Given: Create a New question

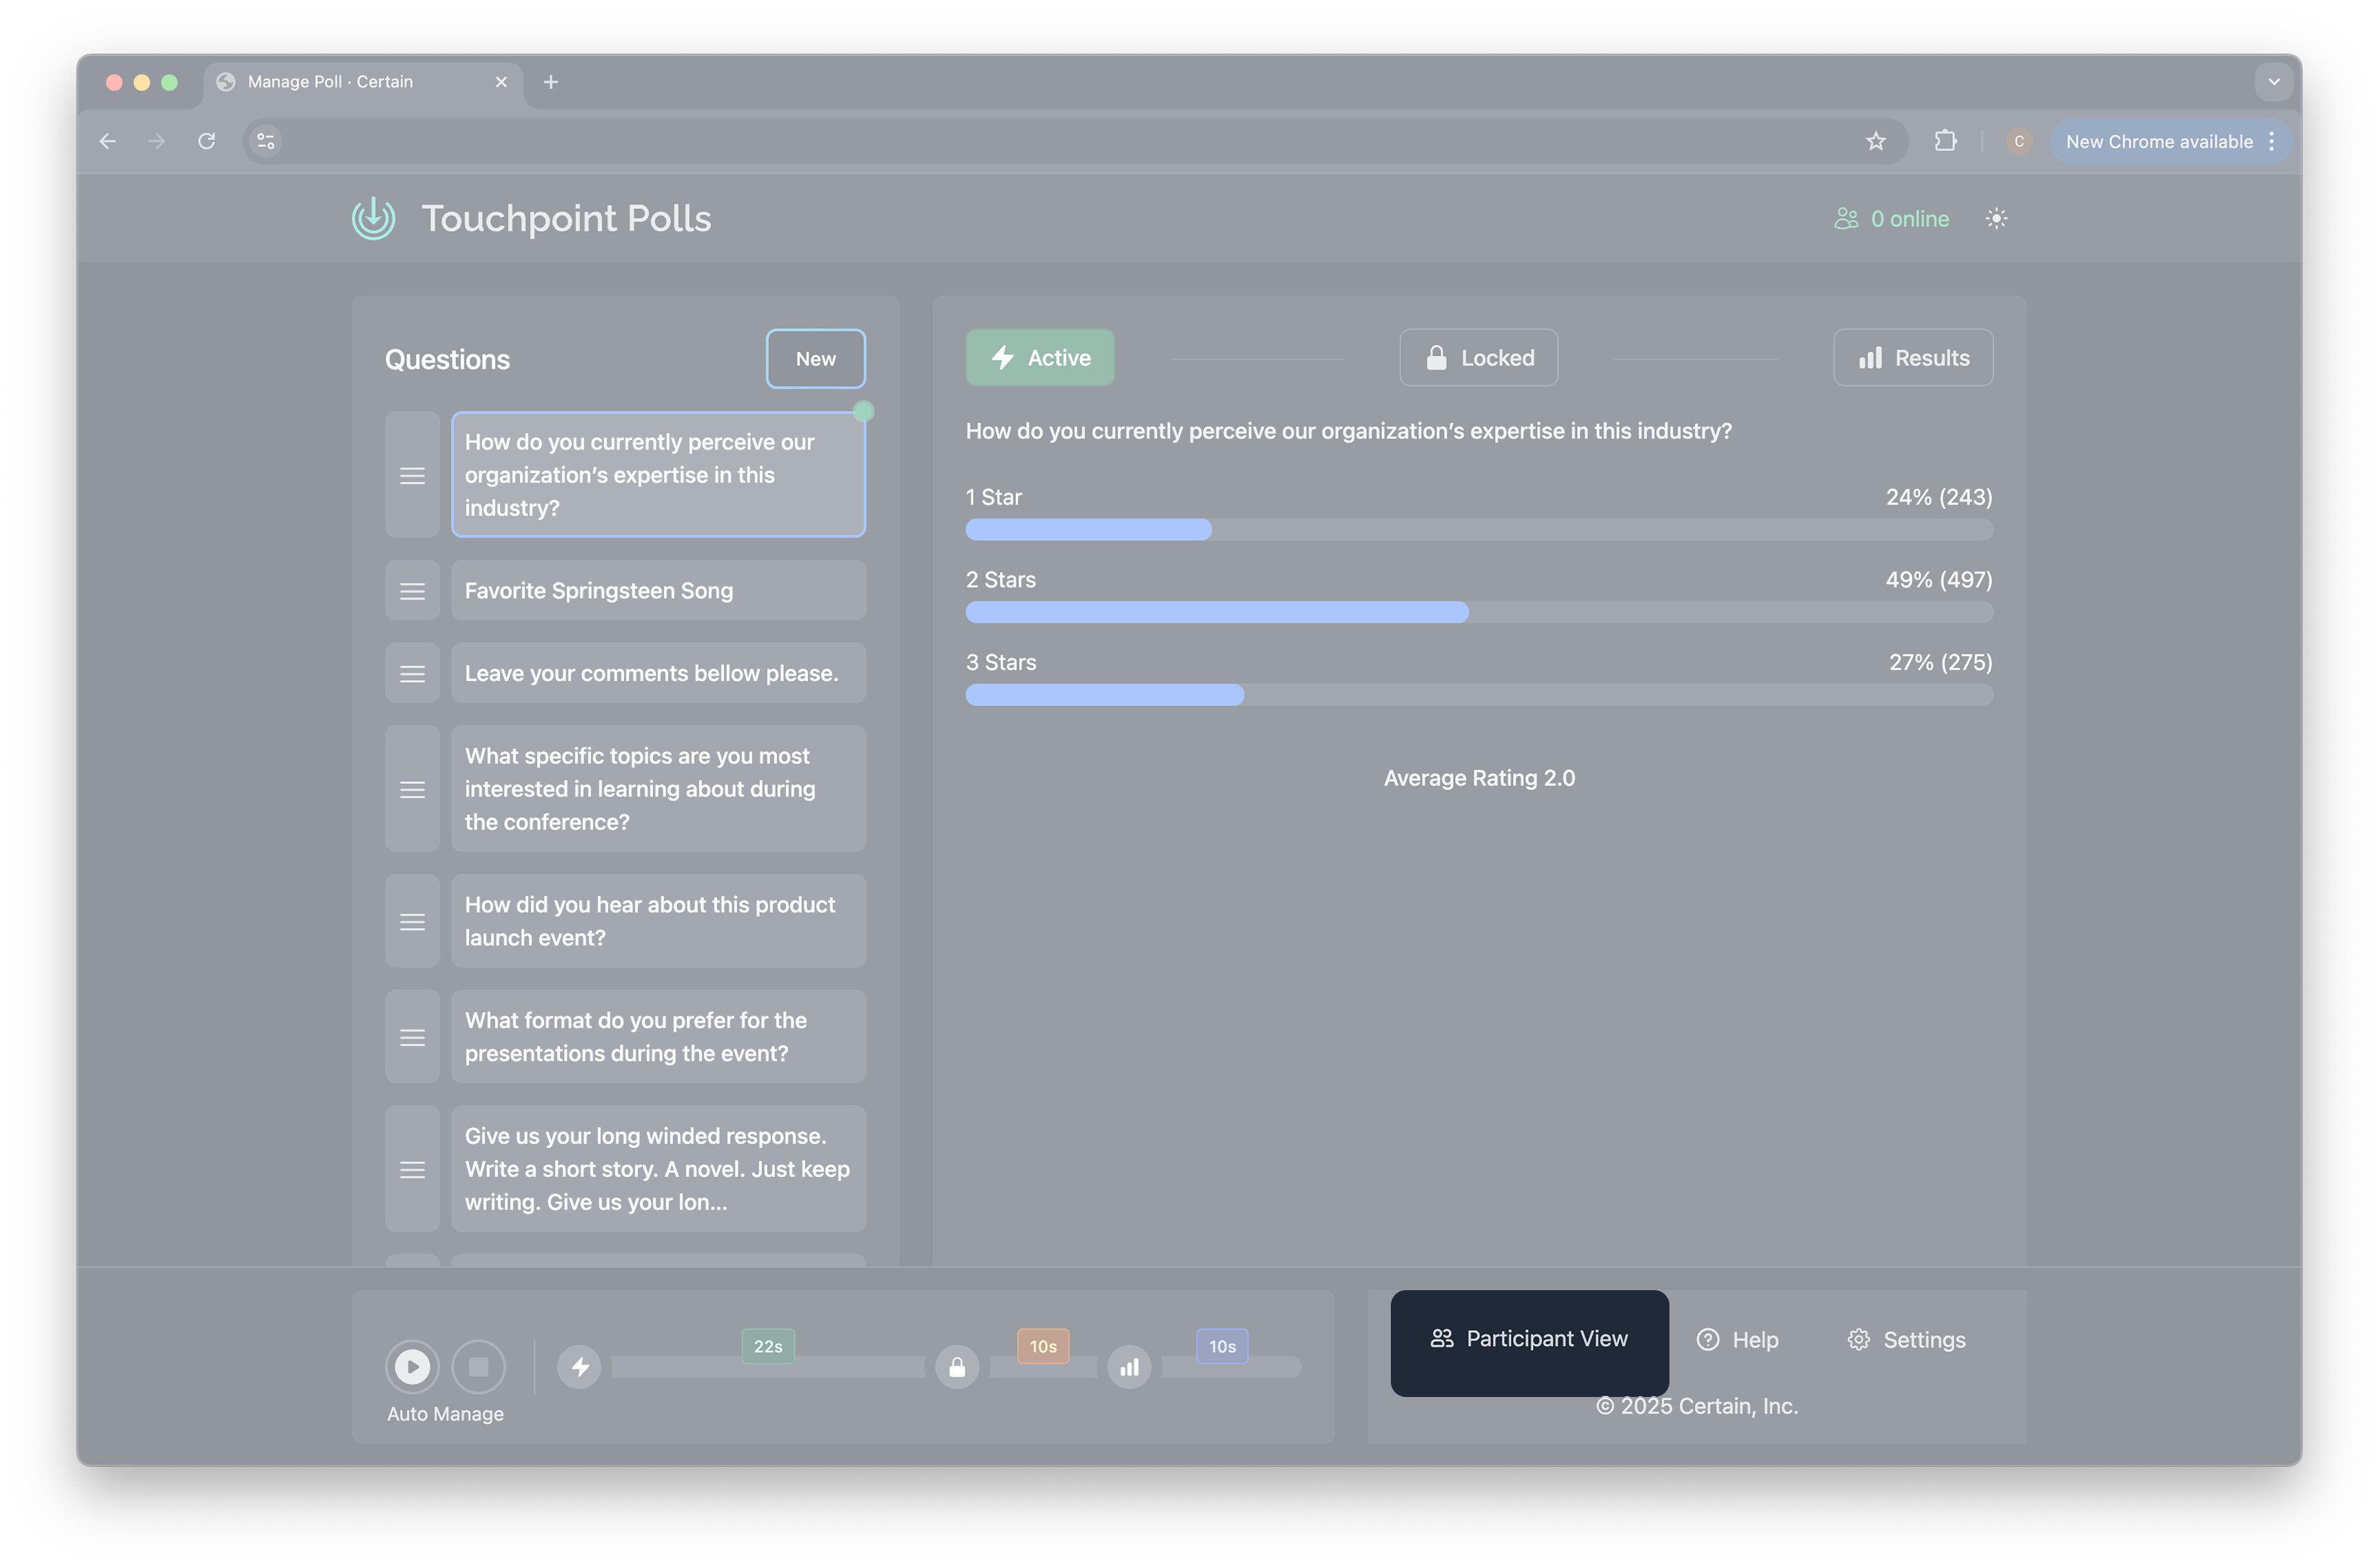Looking at the screenshot, I should click(815, 359).
